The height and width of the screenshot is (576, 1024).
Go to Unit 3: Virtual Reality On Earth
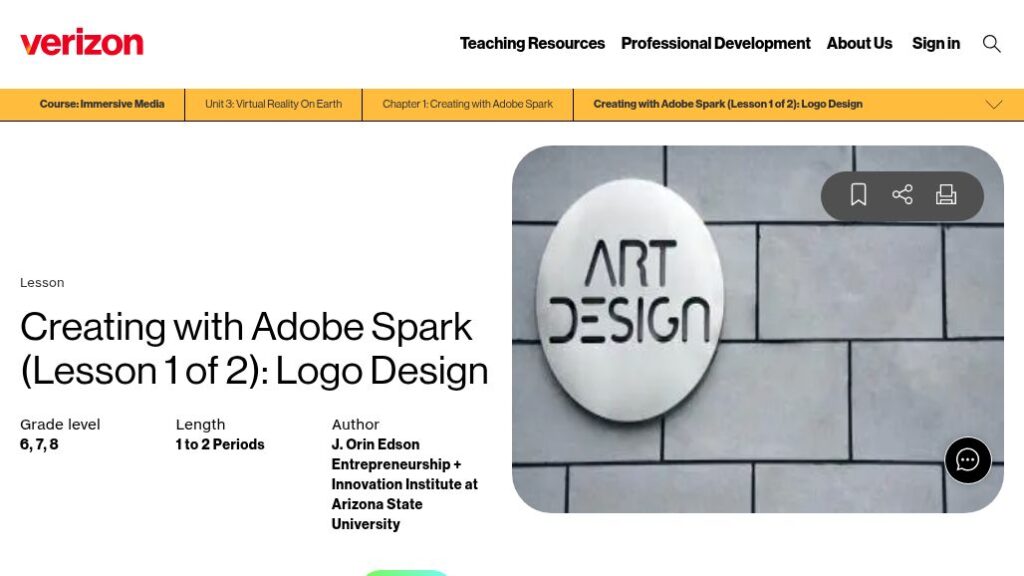(273, 104)
